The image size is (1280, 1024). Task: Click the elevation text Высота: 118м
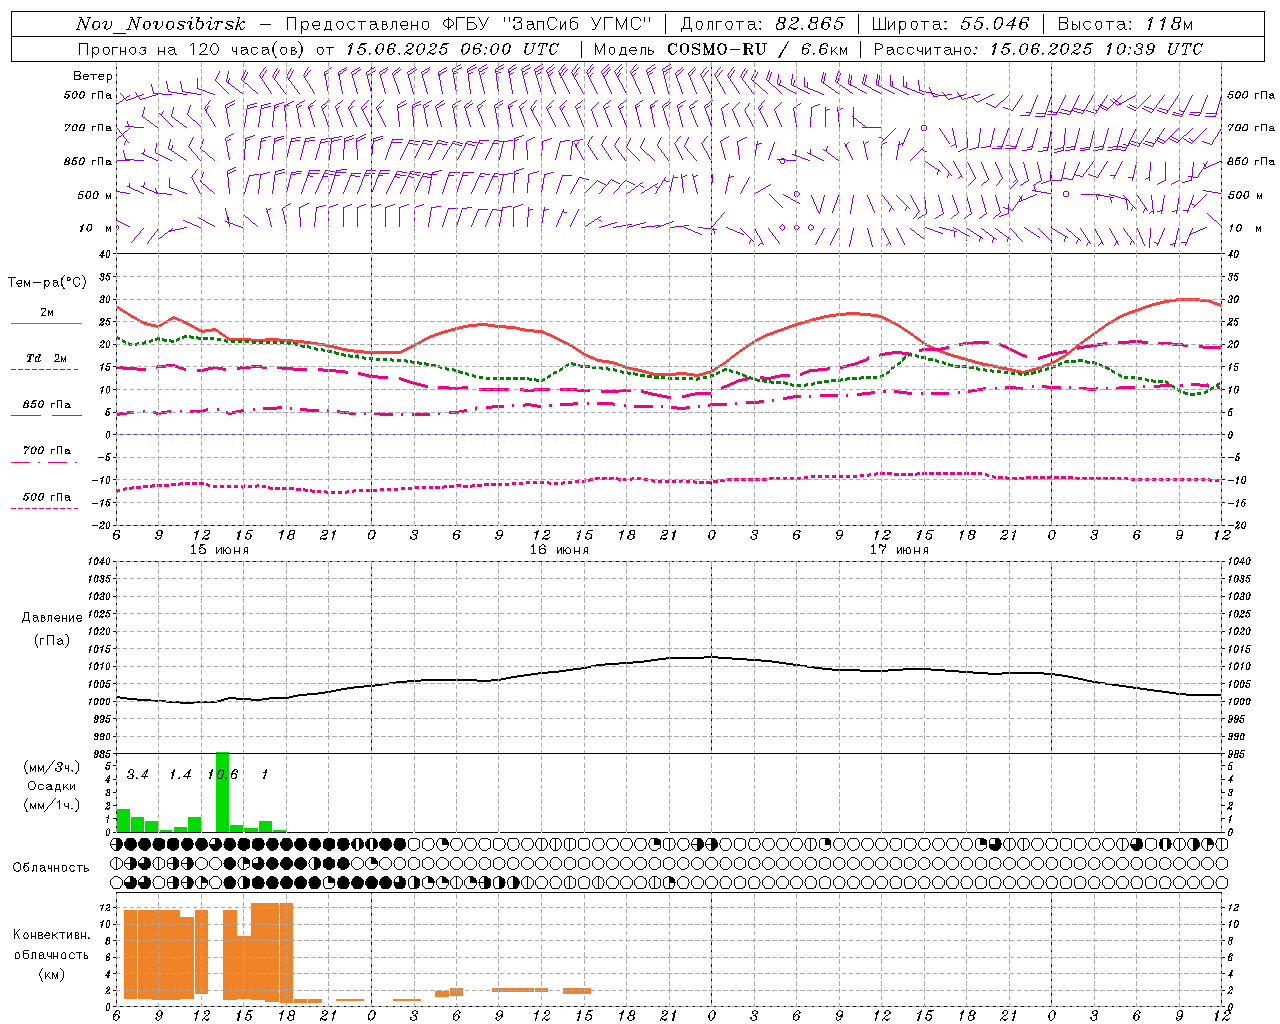[x=1126, y=24]
